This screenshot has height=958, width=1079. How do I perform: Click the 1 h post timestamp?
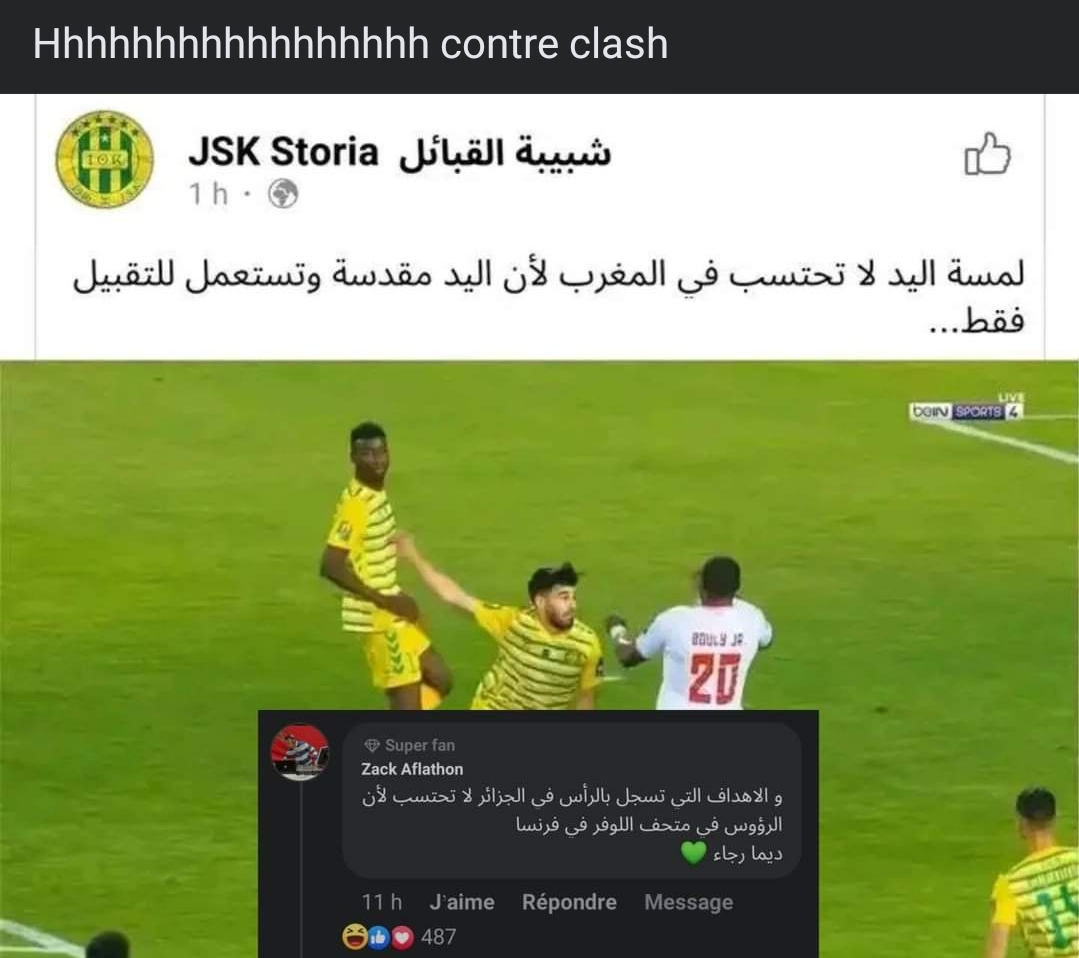tap(209, 194)
